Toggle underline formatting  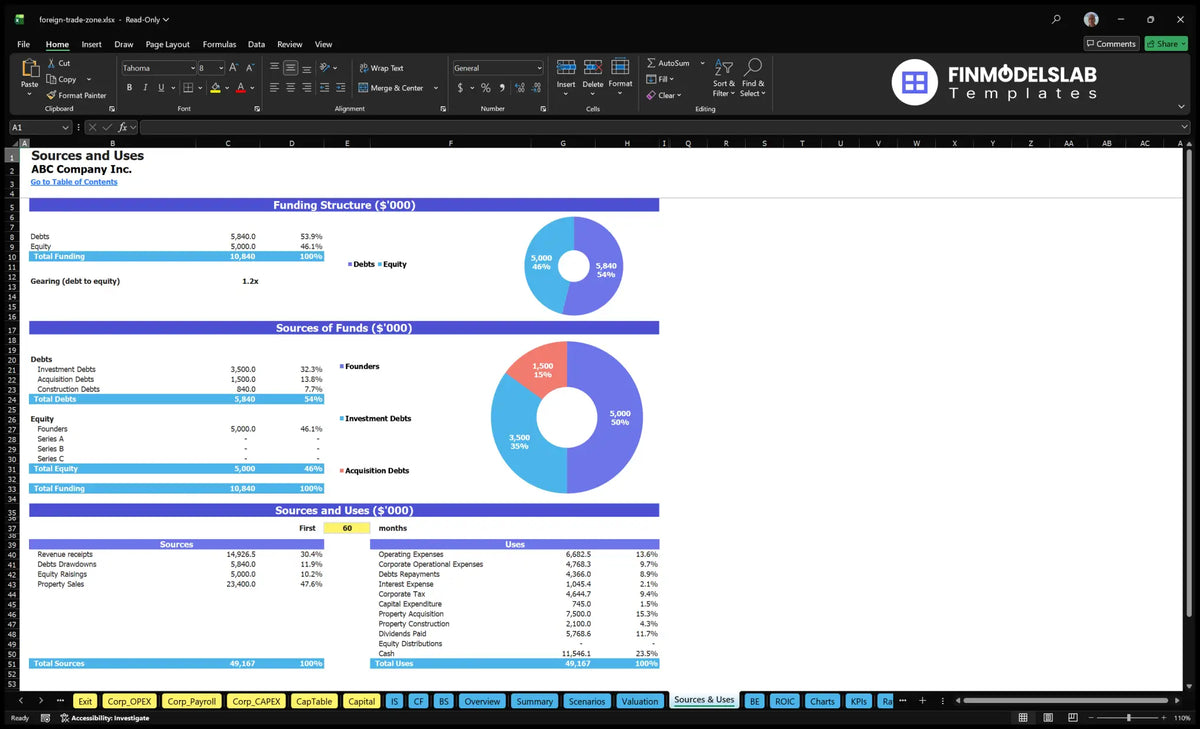pyautogui.click(x=161, y=88)
